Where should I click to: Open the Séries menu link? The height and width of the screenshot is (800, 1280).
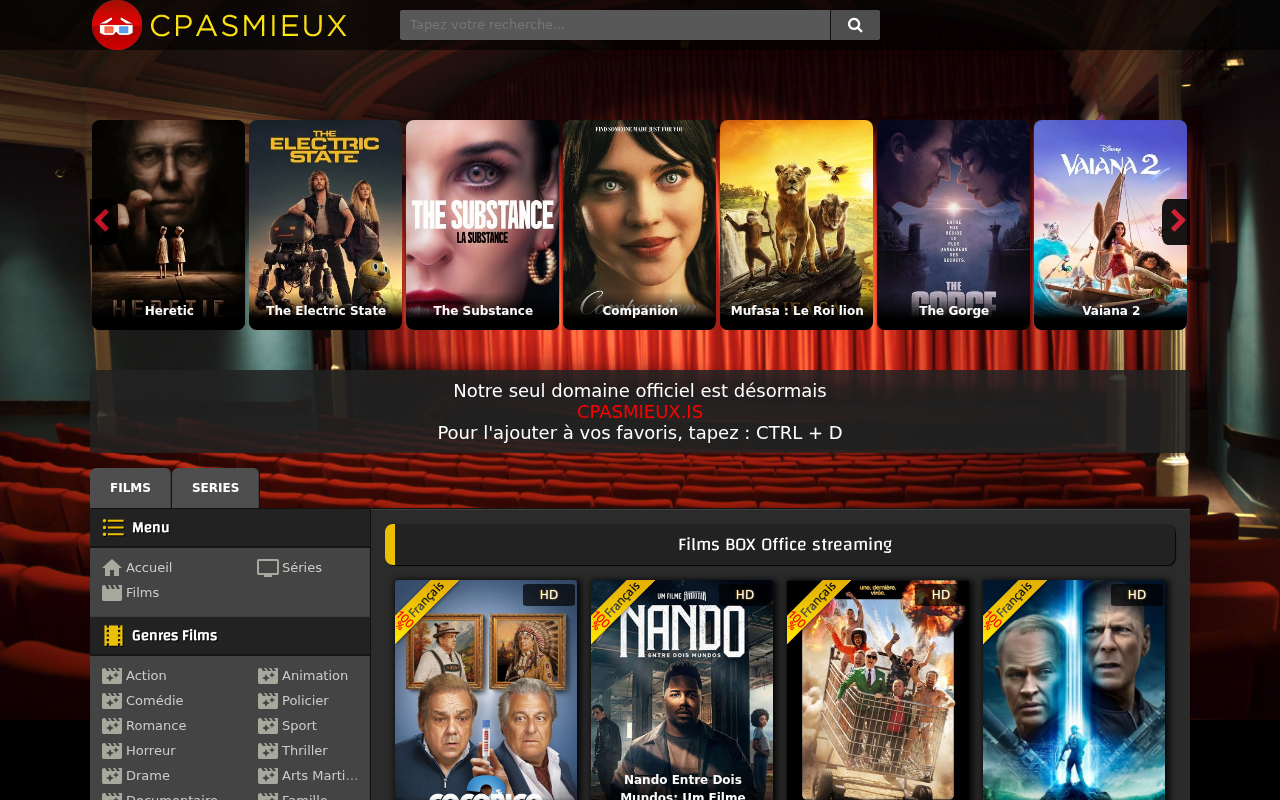click(x=302, y=568)
